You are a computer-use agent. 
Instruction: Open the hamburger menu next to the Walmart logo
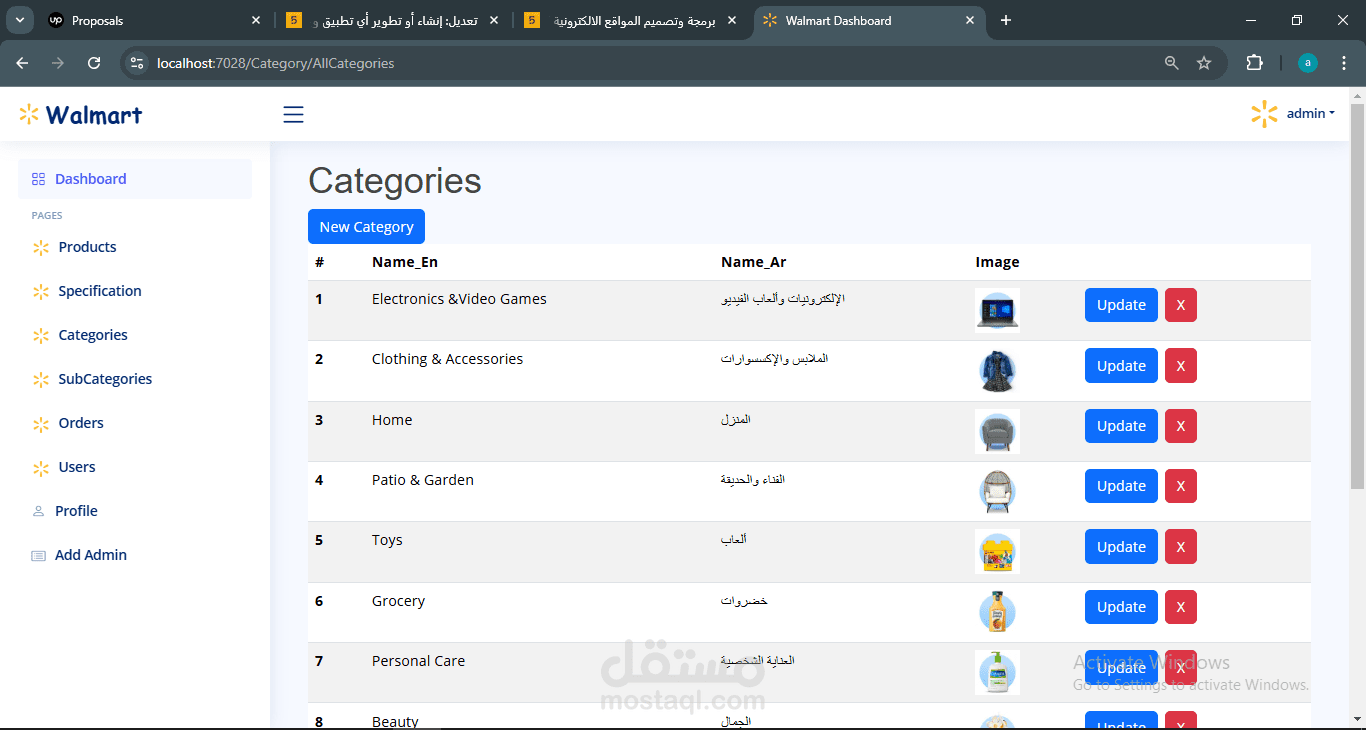293,113
